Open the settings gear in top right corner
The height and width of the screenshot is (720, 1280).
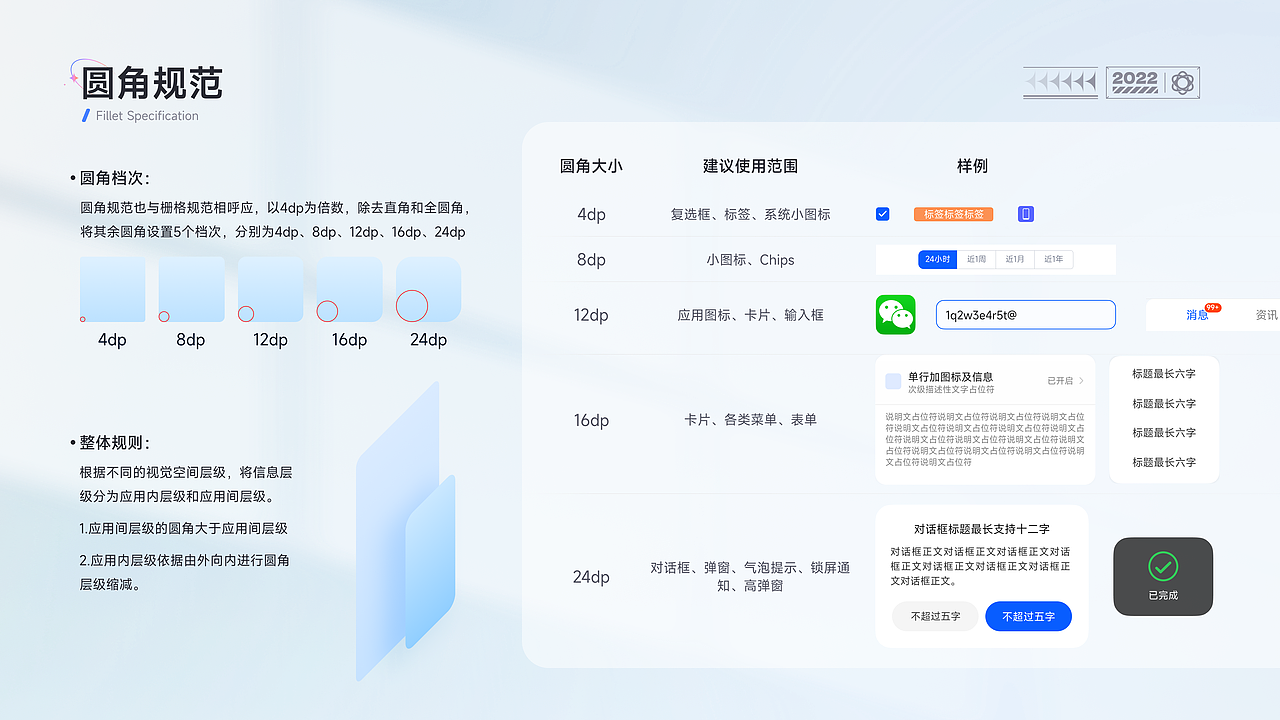[x=1182, y=82]
